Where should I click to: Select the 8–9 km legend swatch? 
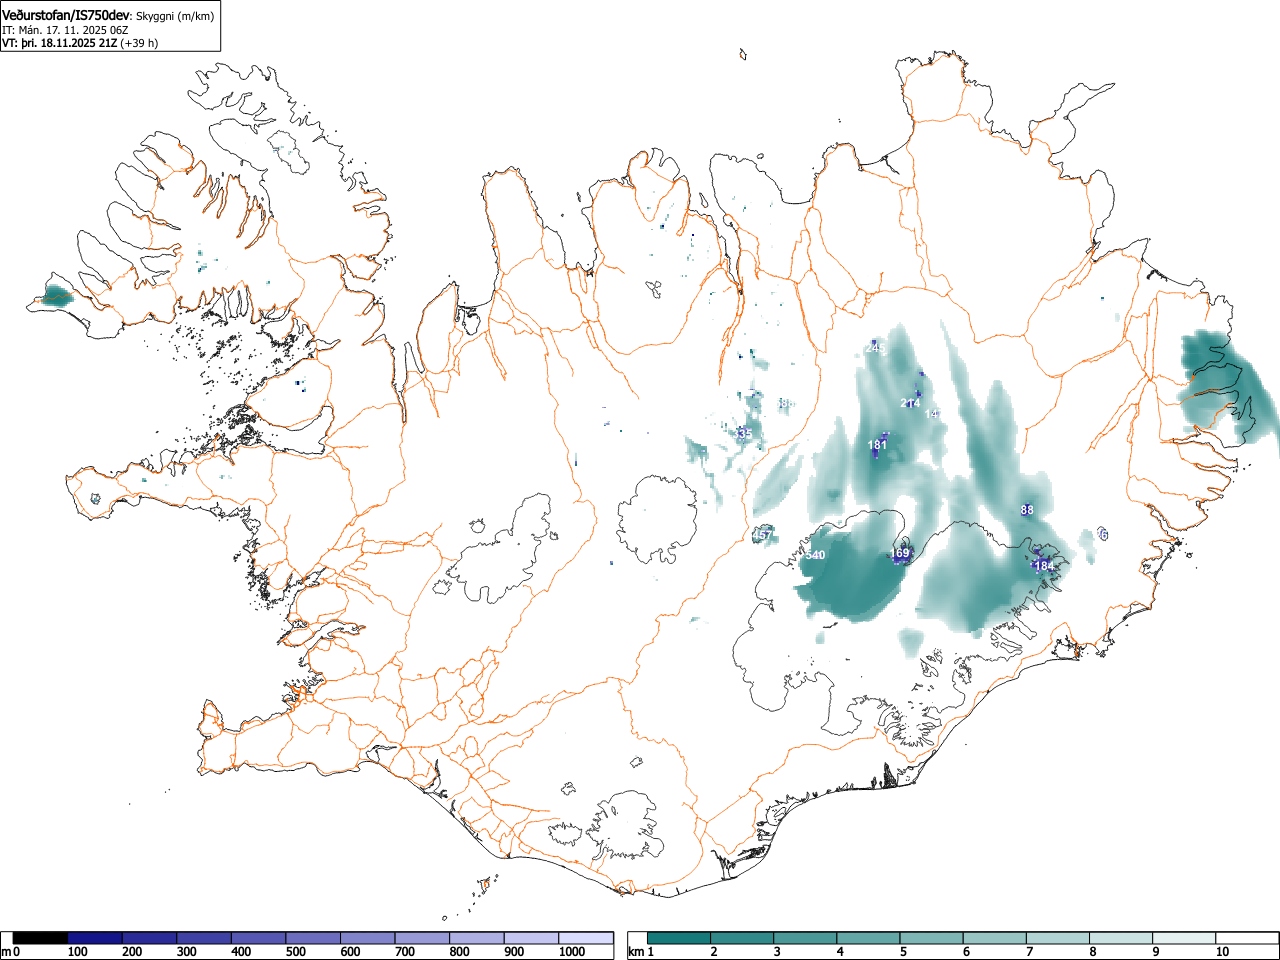[x=1120, y=938]
